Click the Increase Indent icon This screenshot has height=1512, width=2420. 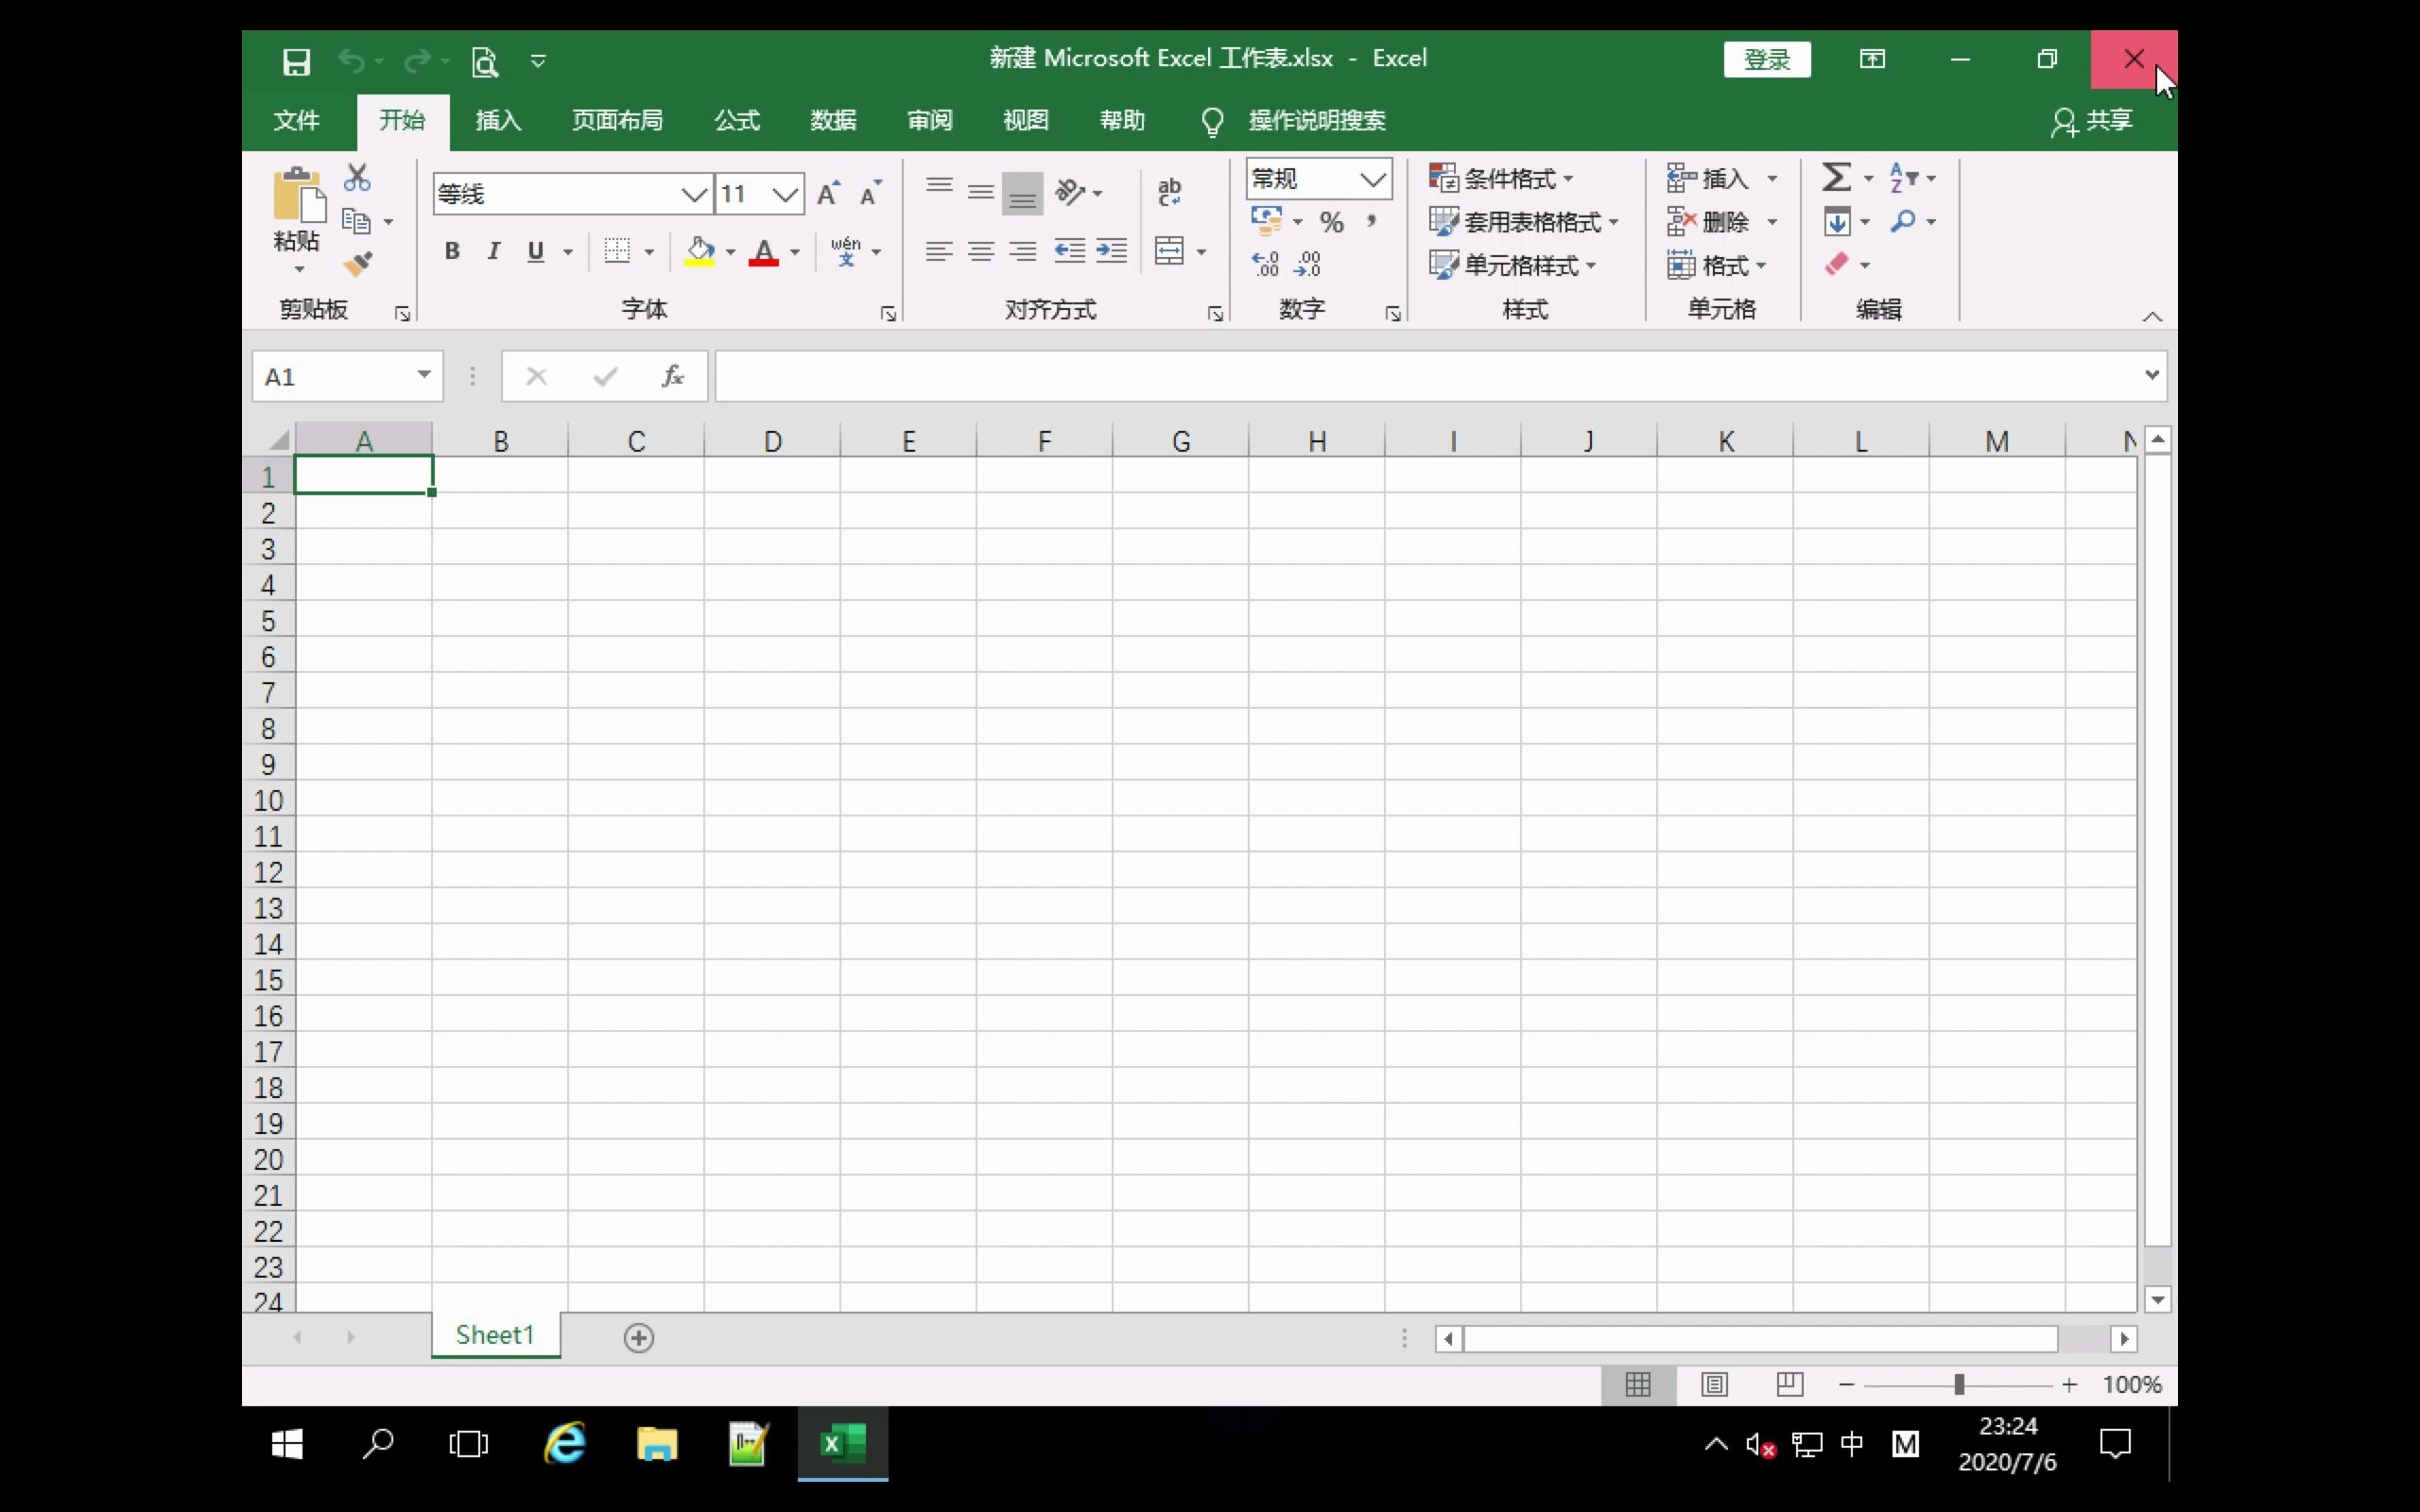tap(1111, 250)
